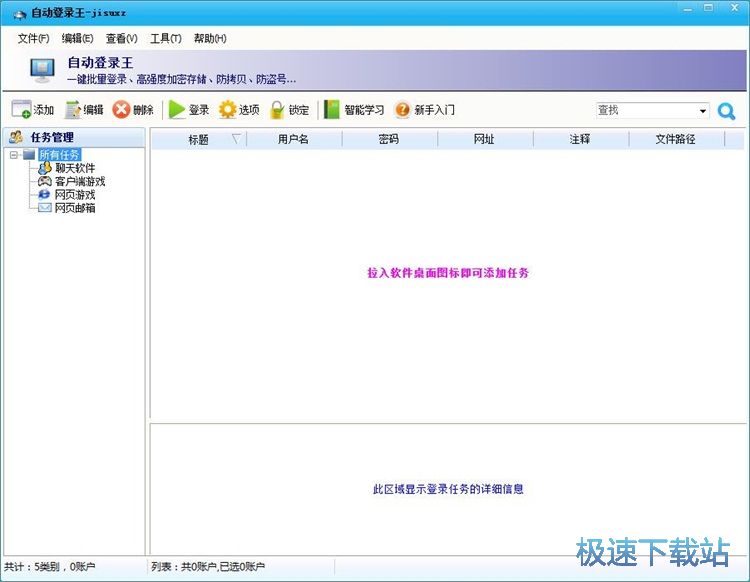Click the 网页邮箱 envelope icon
This screenshot has height=582, width=750.
pyautogui.click(x=44, y=208)
